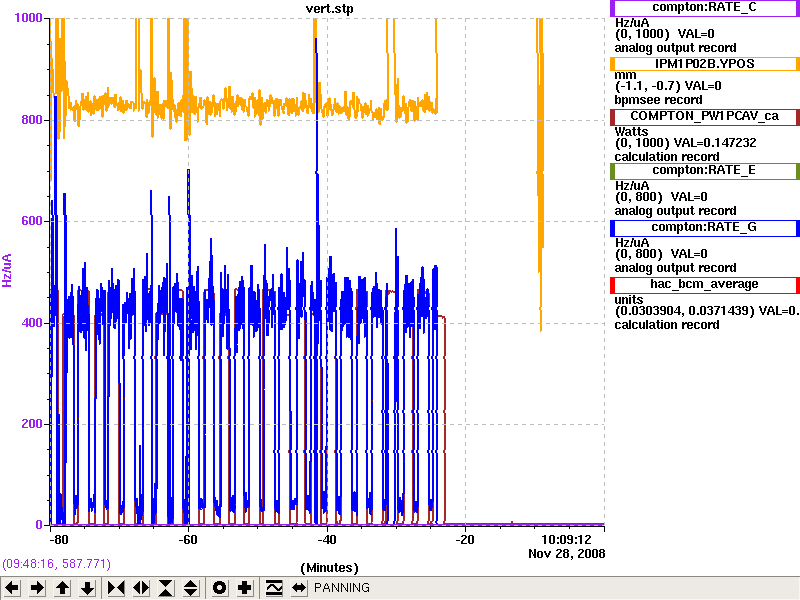Click the Nov 28, 2008 date label
The height and width of the screenshot is (600, 800).
pyautogui.click(x=566, y=554)
